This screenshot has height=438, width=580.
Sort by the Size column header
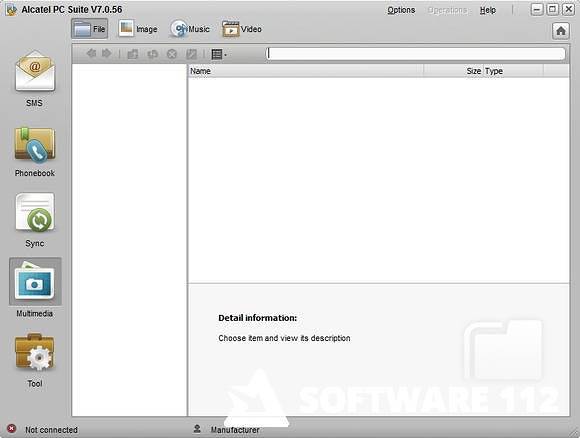453,71
